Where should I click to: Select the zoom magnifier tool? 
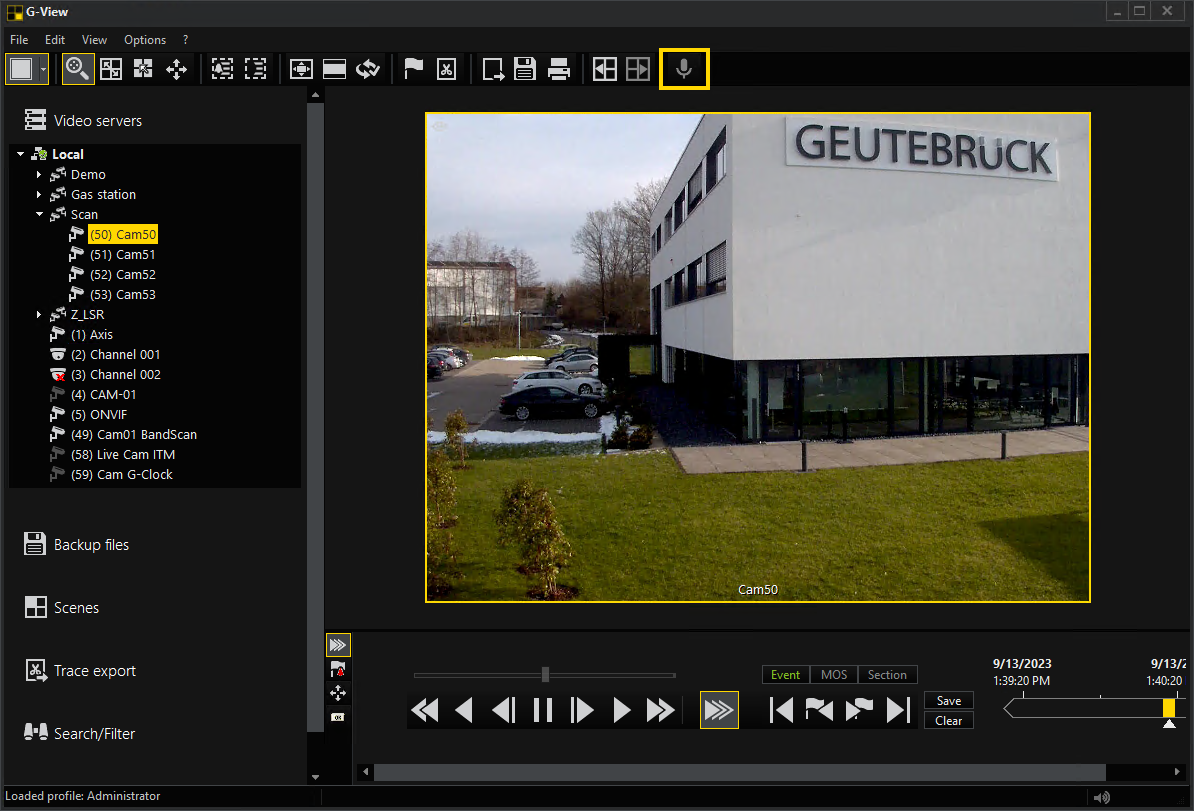[77, 69]
